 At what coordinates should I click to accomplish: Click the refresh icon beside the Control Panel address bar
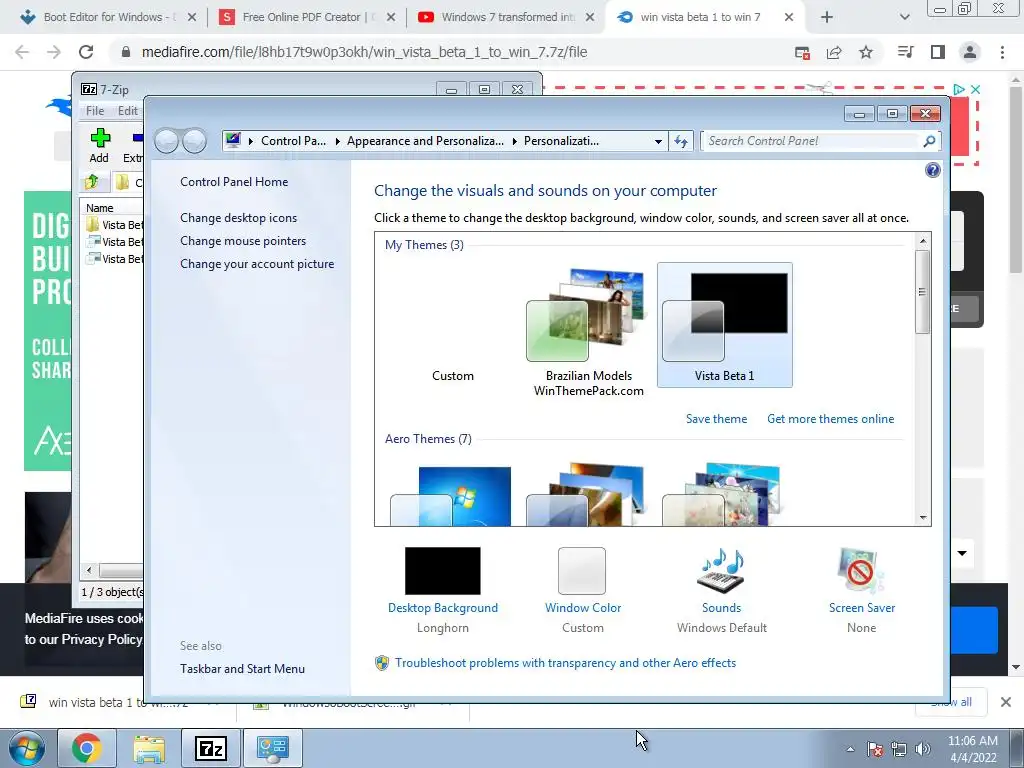(681, 141)
